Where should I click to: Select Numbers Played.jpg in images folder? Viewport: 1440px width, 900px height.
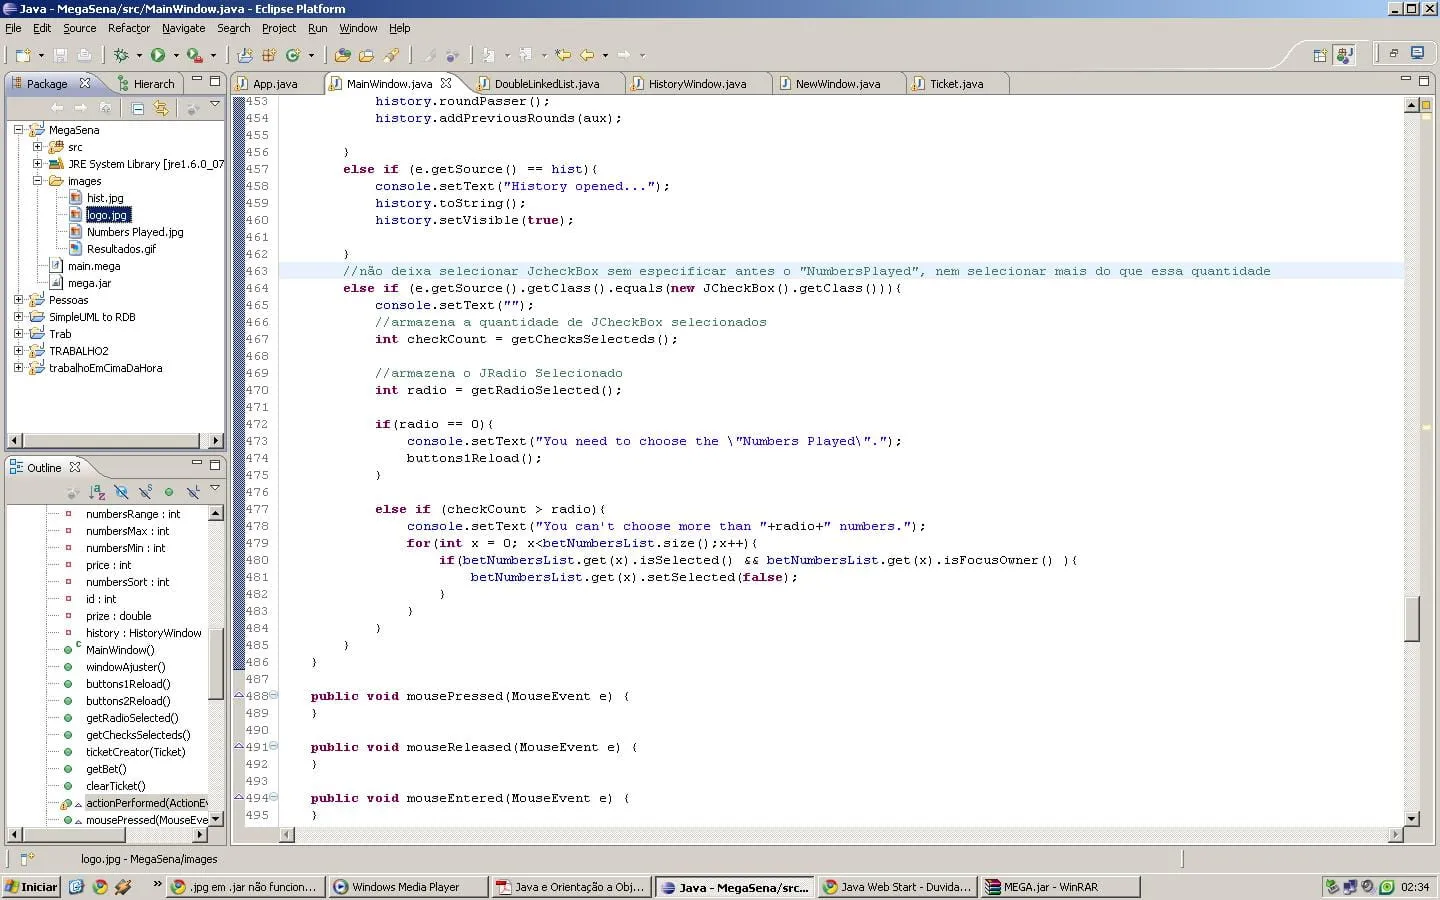click(134, 232)
